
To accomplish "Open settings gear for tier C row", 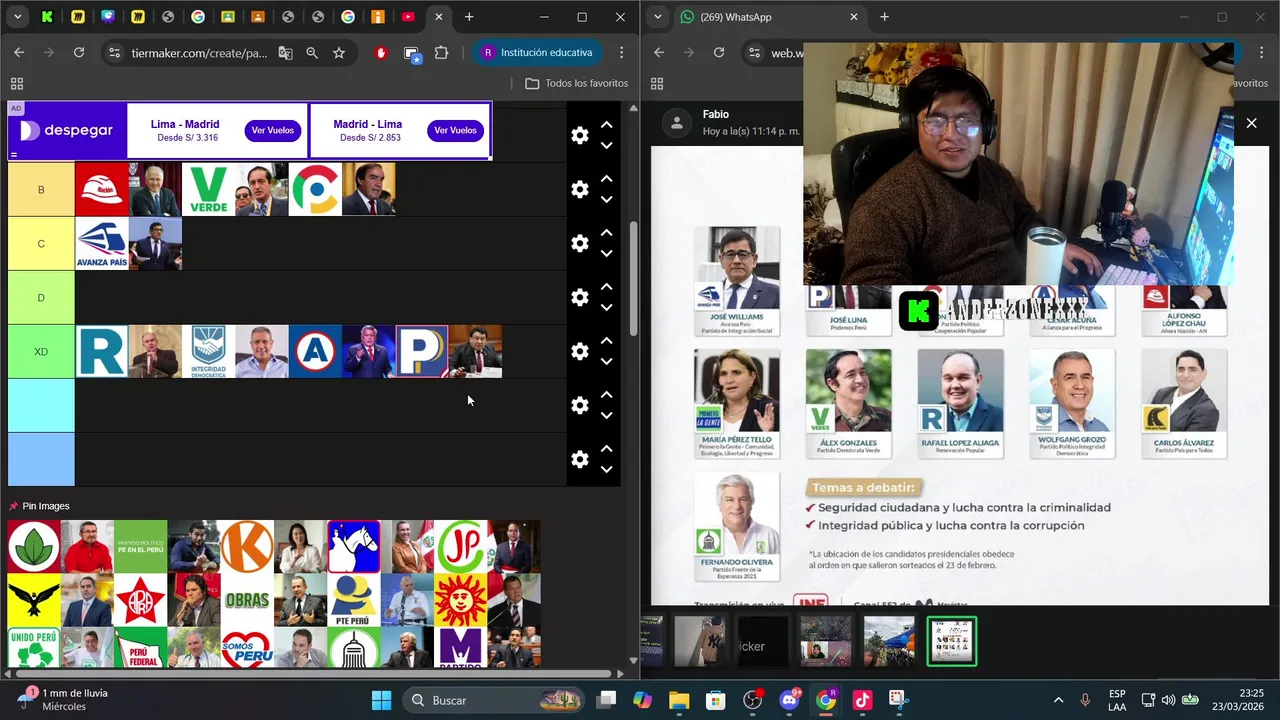I will click(580, 243).
